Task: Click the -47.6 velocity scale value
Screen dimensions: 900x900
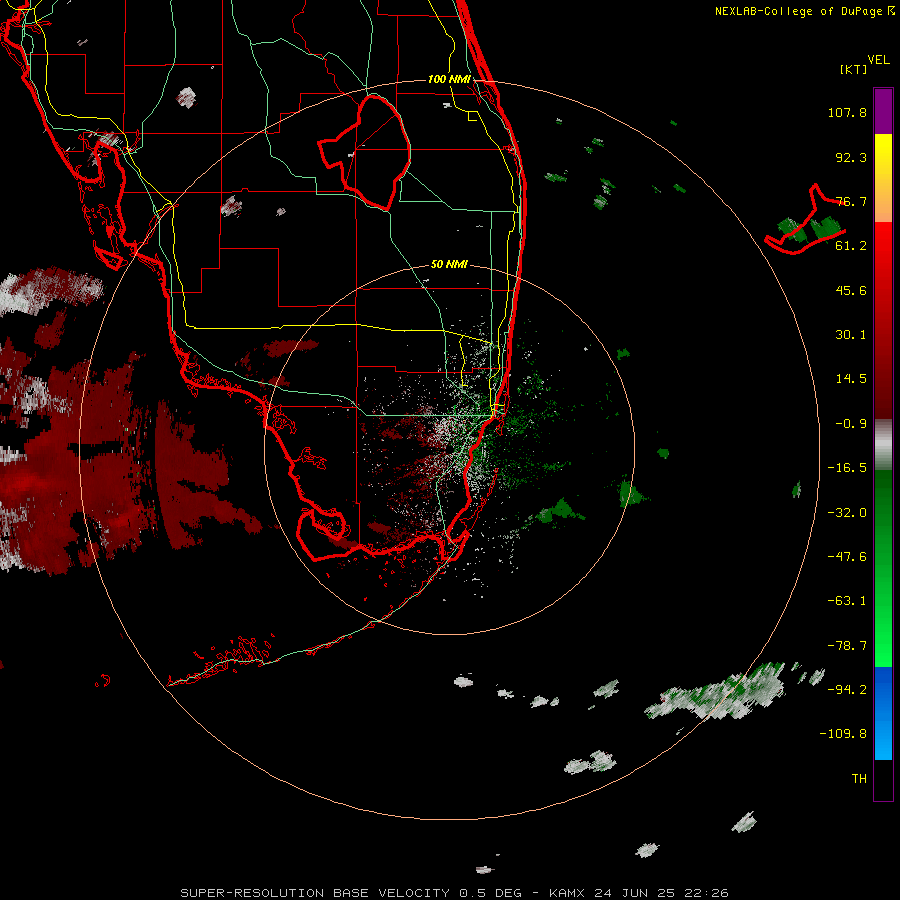Action: [847, 557]
